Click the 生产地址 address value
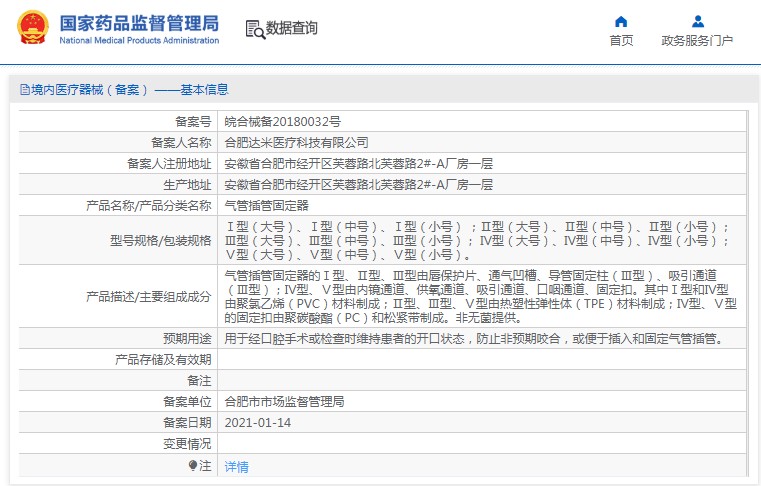 [x=358, y=184]
